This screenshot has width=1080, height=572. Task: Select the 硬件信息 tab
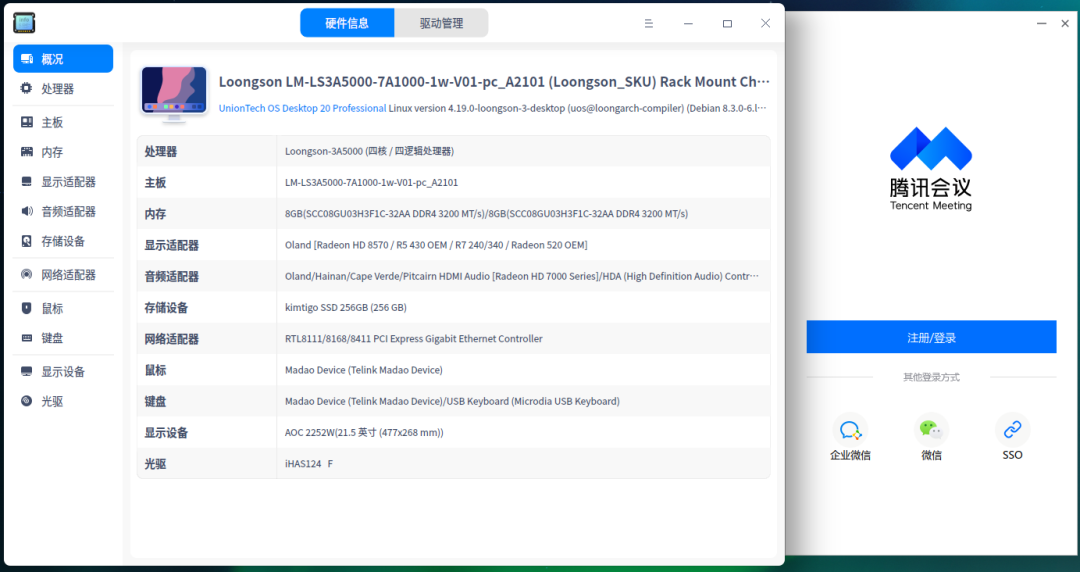coord(347,23)
